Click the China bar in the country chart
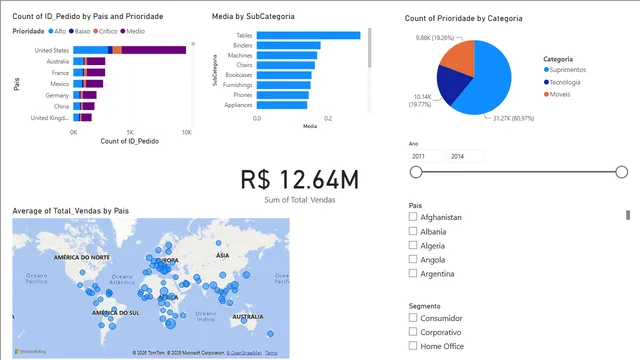Screen dimensions: 640x360 point(84,106)
